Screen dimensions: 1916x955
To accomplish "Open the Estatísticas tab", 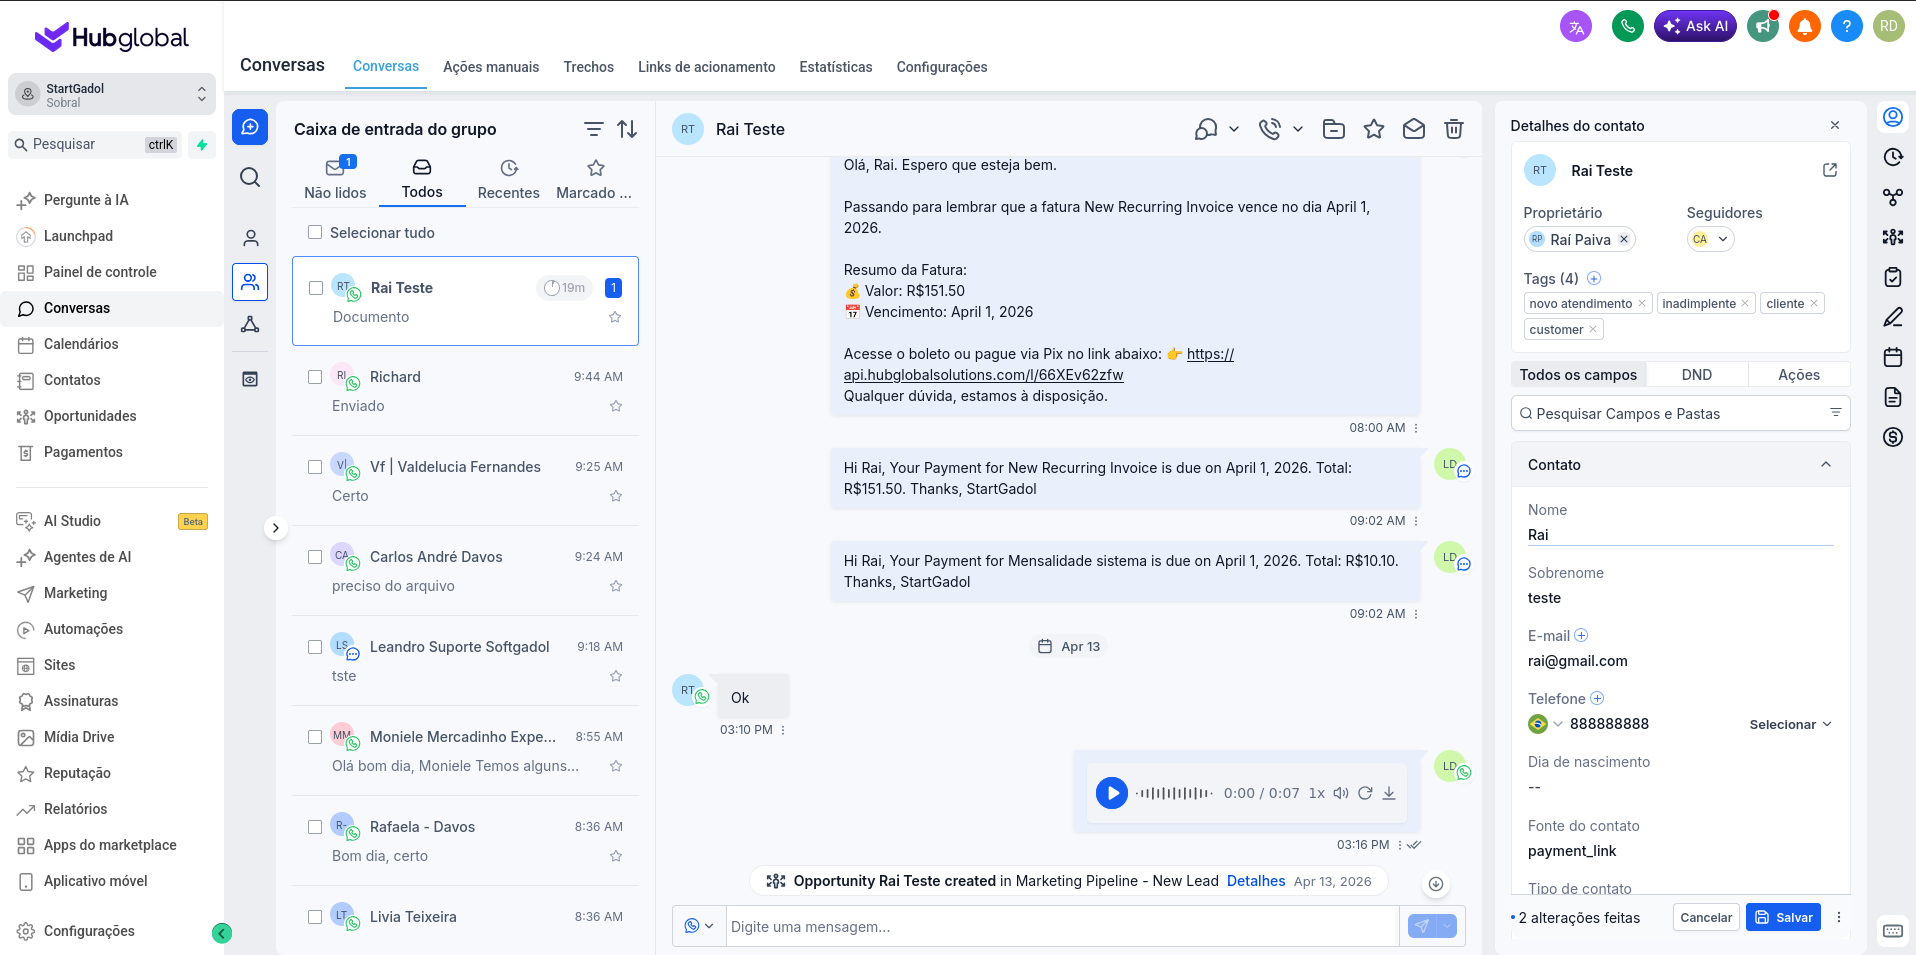I will pyautogui.click(x=836, y=67).
